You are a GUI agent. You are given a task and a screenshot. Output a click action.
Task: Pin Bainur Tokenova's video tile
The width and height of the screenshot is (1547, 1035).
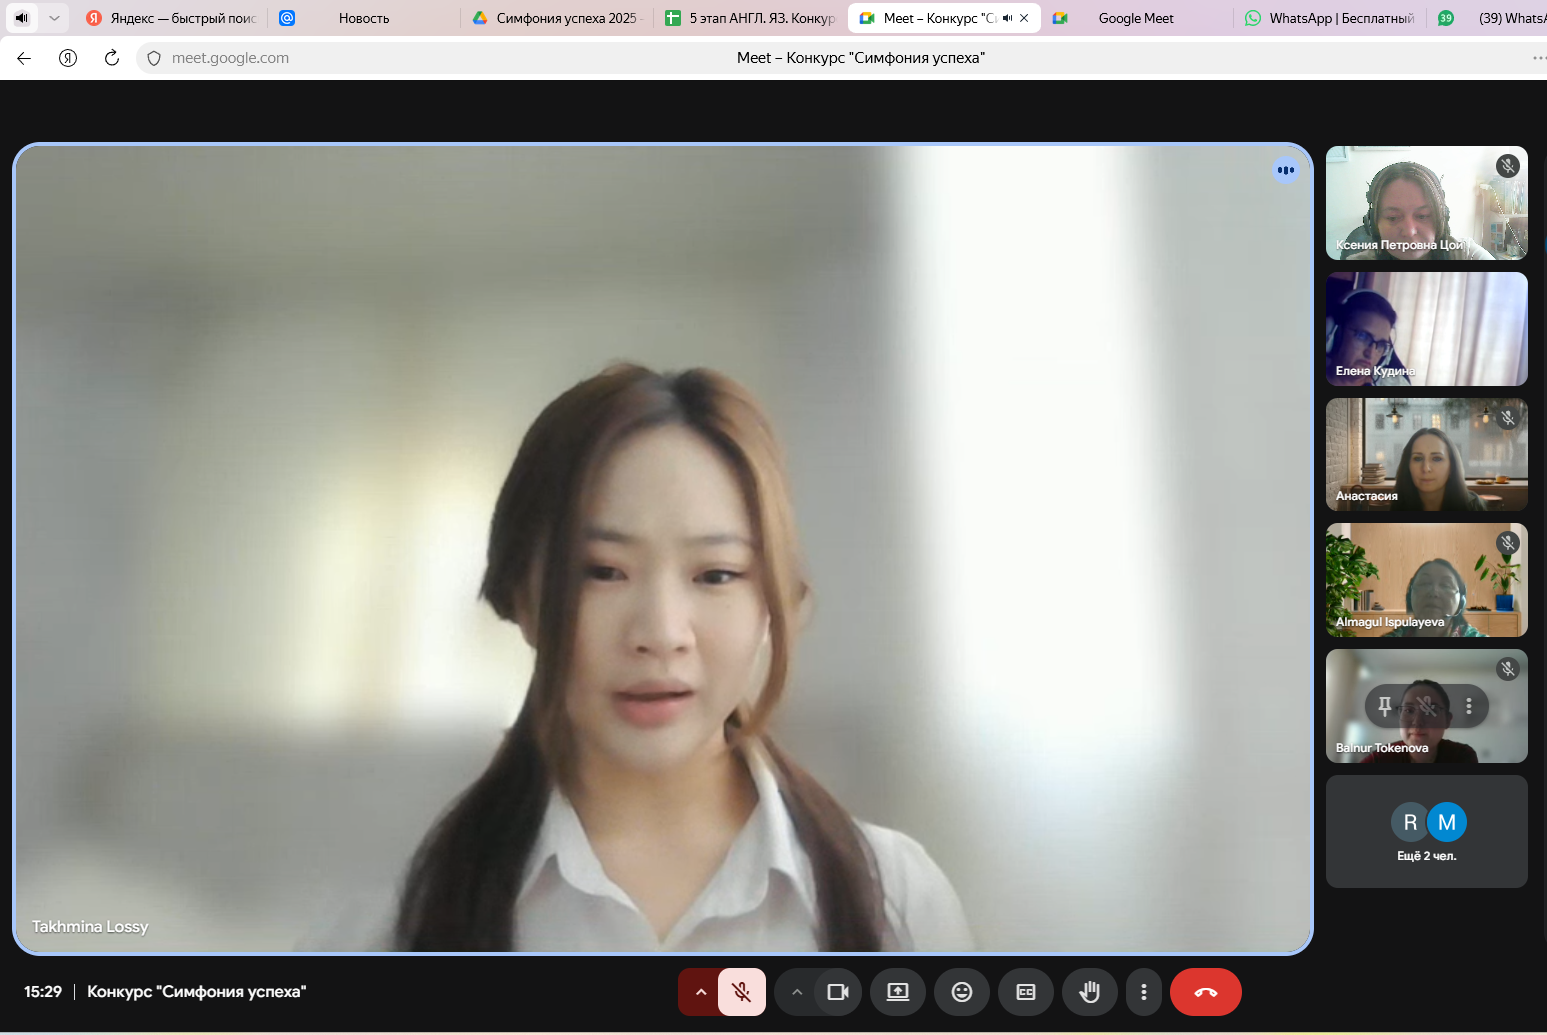pos(1385,706)
